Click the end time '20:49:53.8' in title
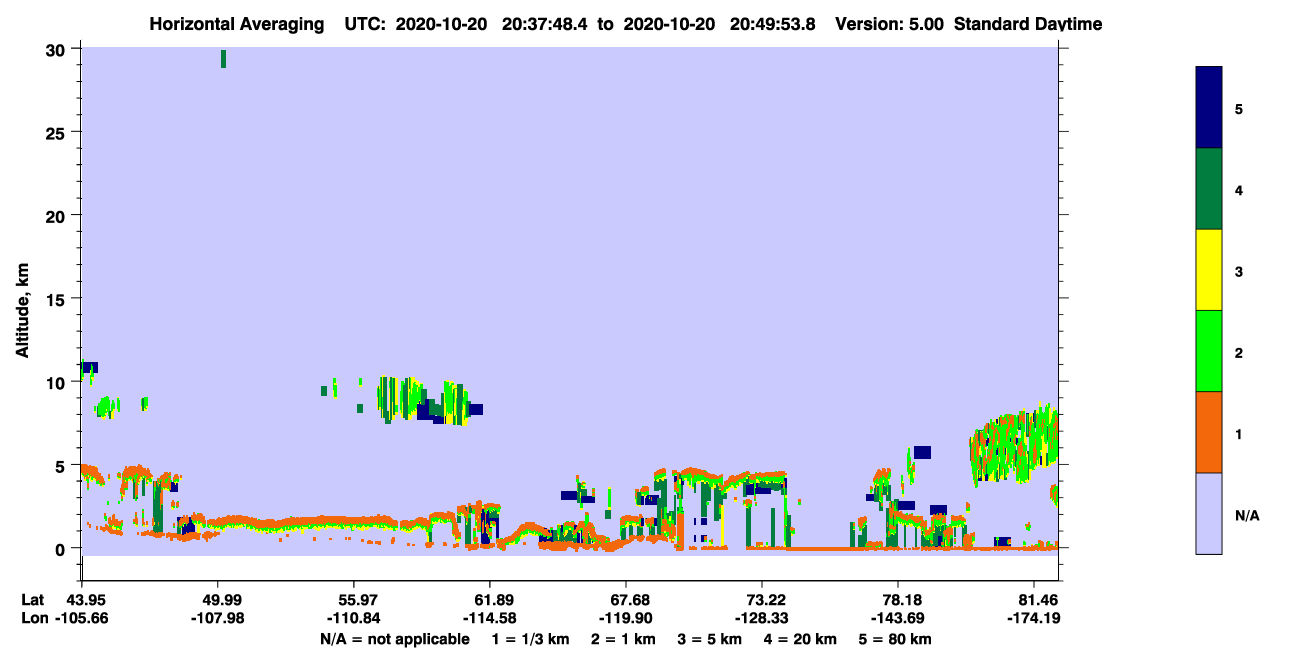Screen dimensions: 1300x667 [775, 24]
